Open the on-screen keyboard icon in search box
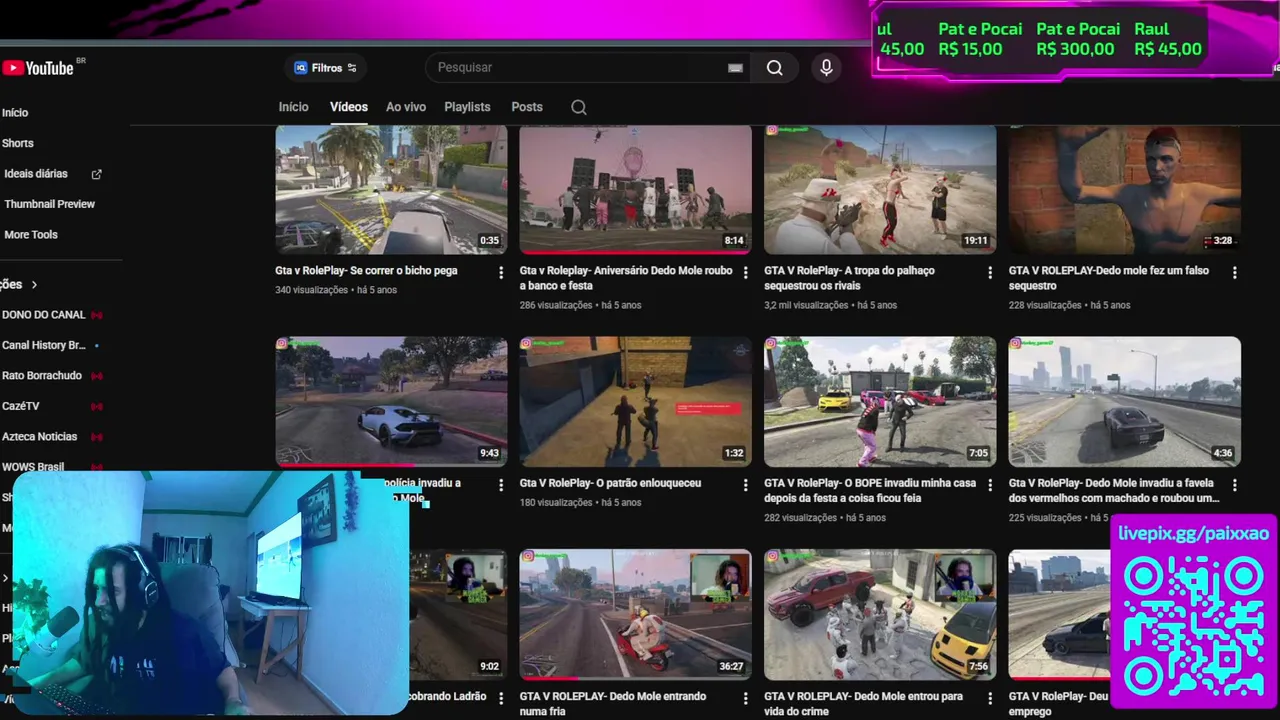The width and height of the screenshot is (1280, 720). pyautogui.click(x=735, y=68)
